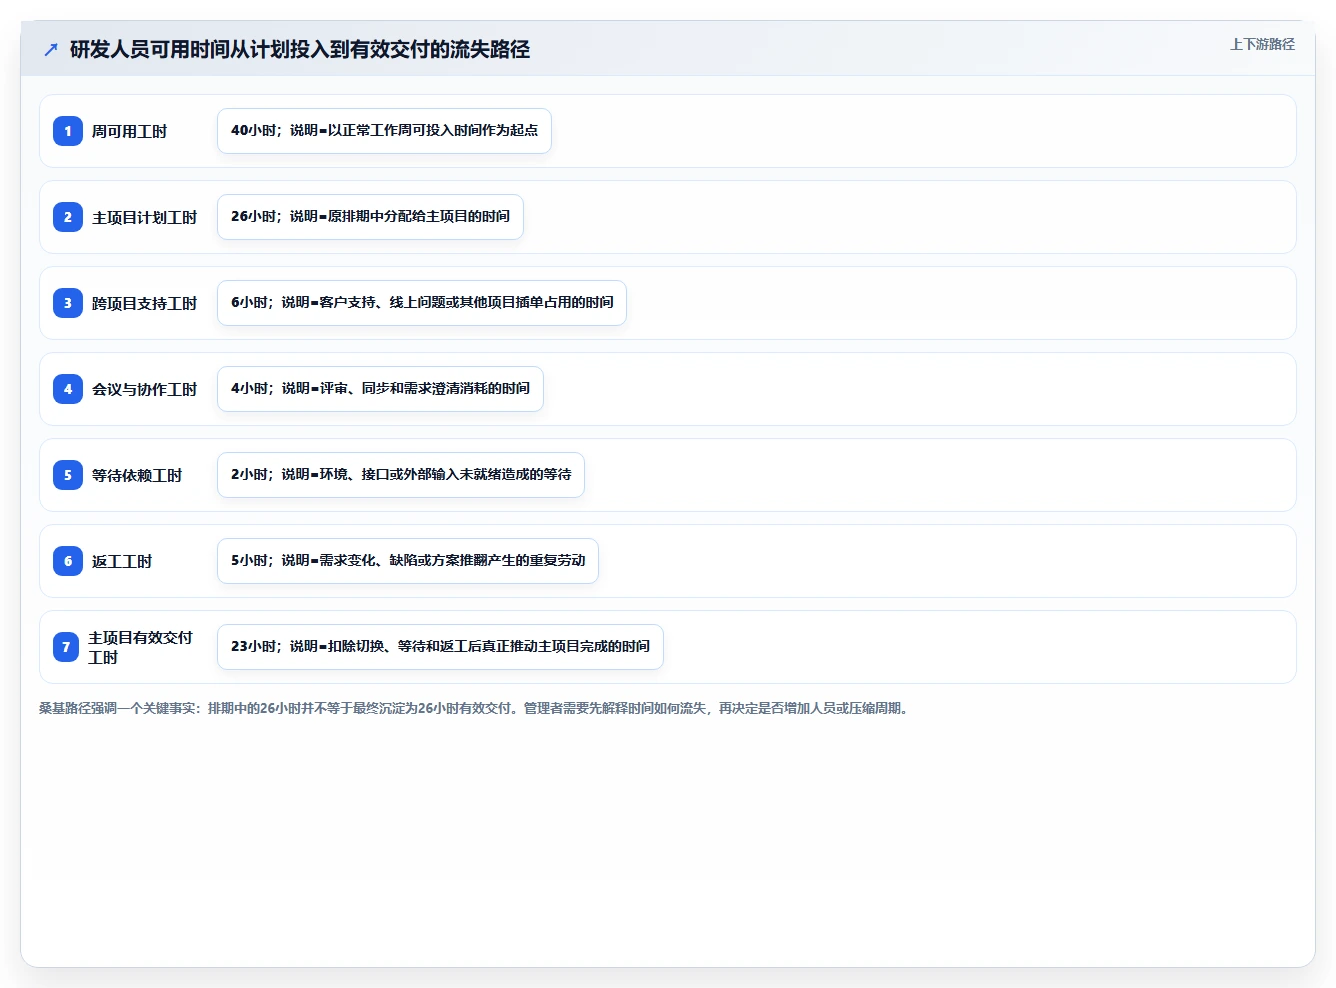Image resolution: width=1336 pixels, height=988 pixels.
Task: Select step number 2 badge
Action: pos(68,217)
